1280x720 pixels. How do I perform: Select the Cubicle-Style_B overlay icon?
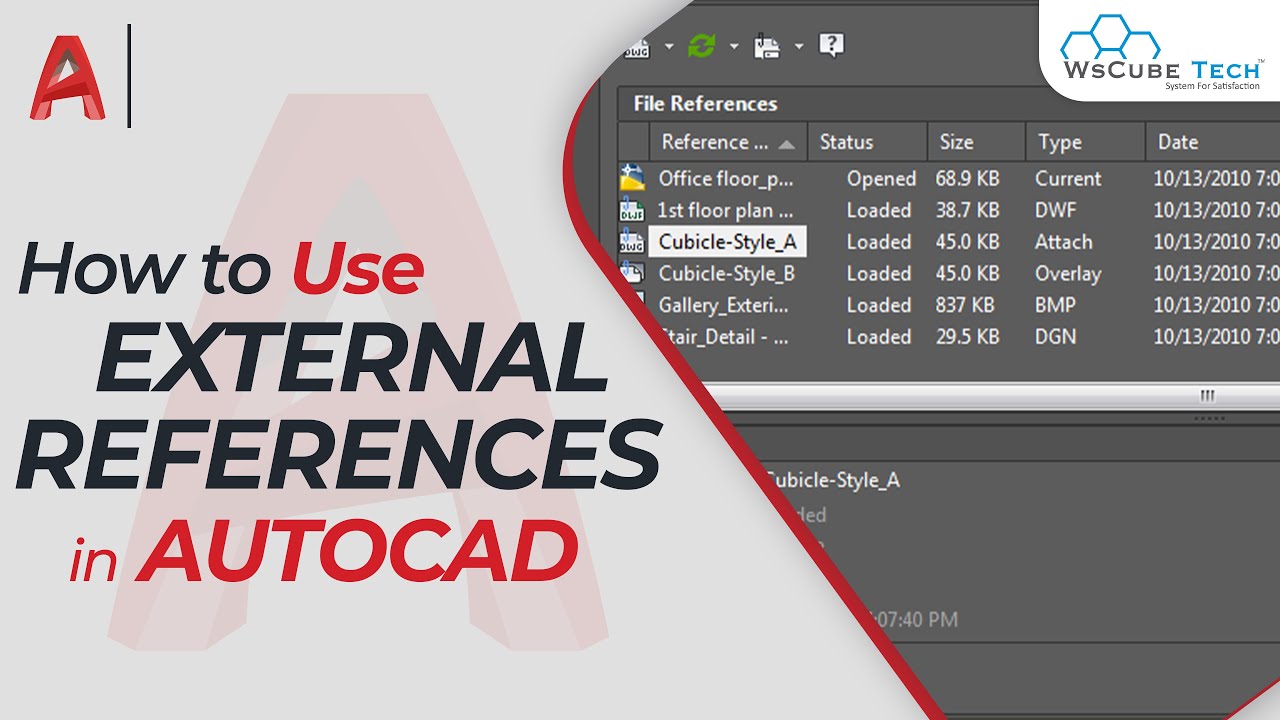click(633, 272)
